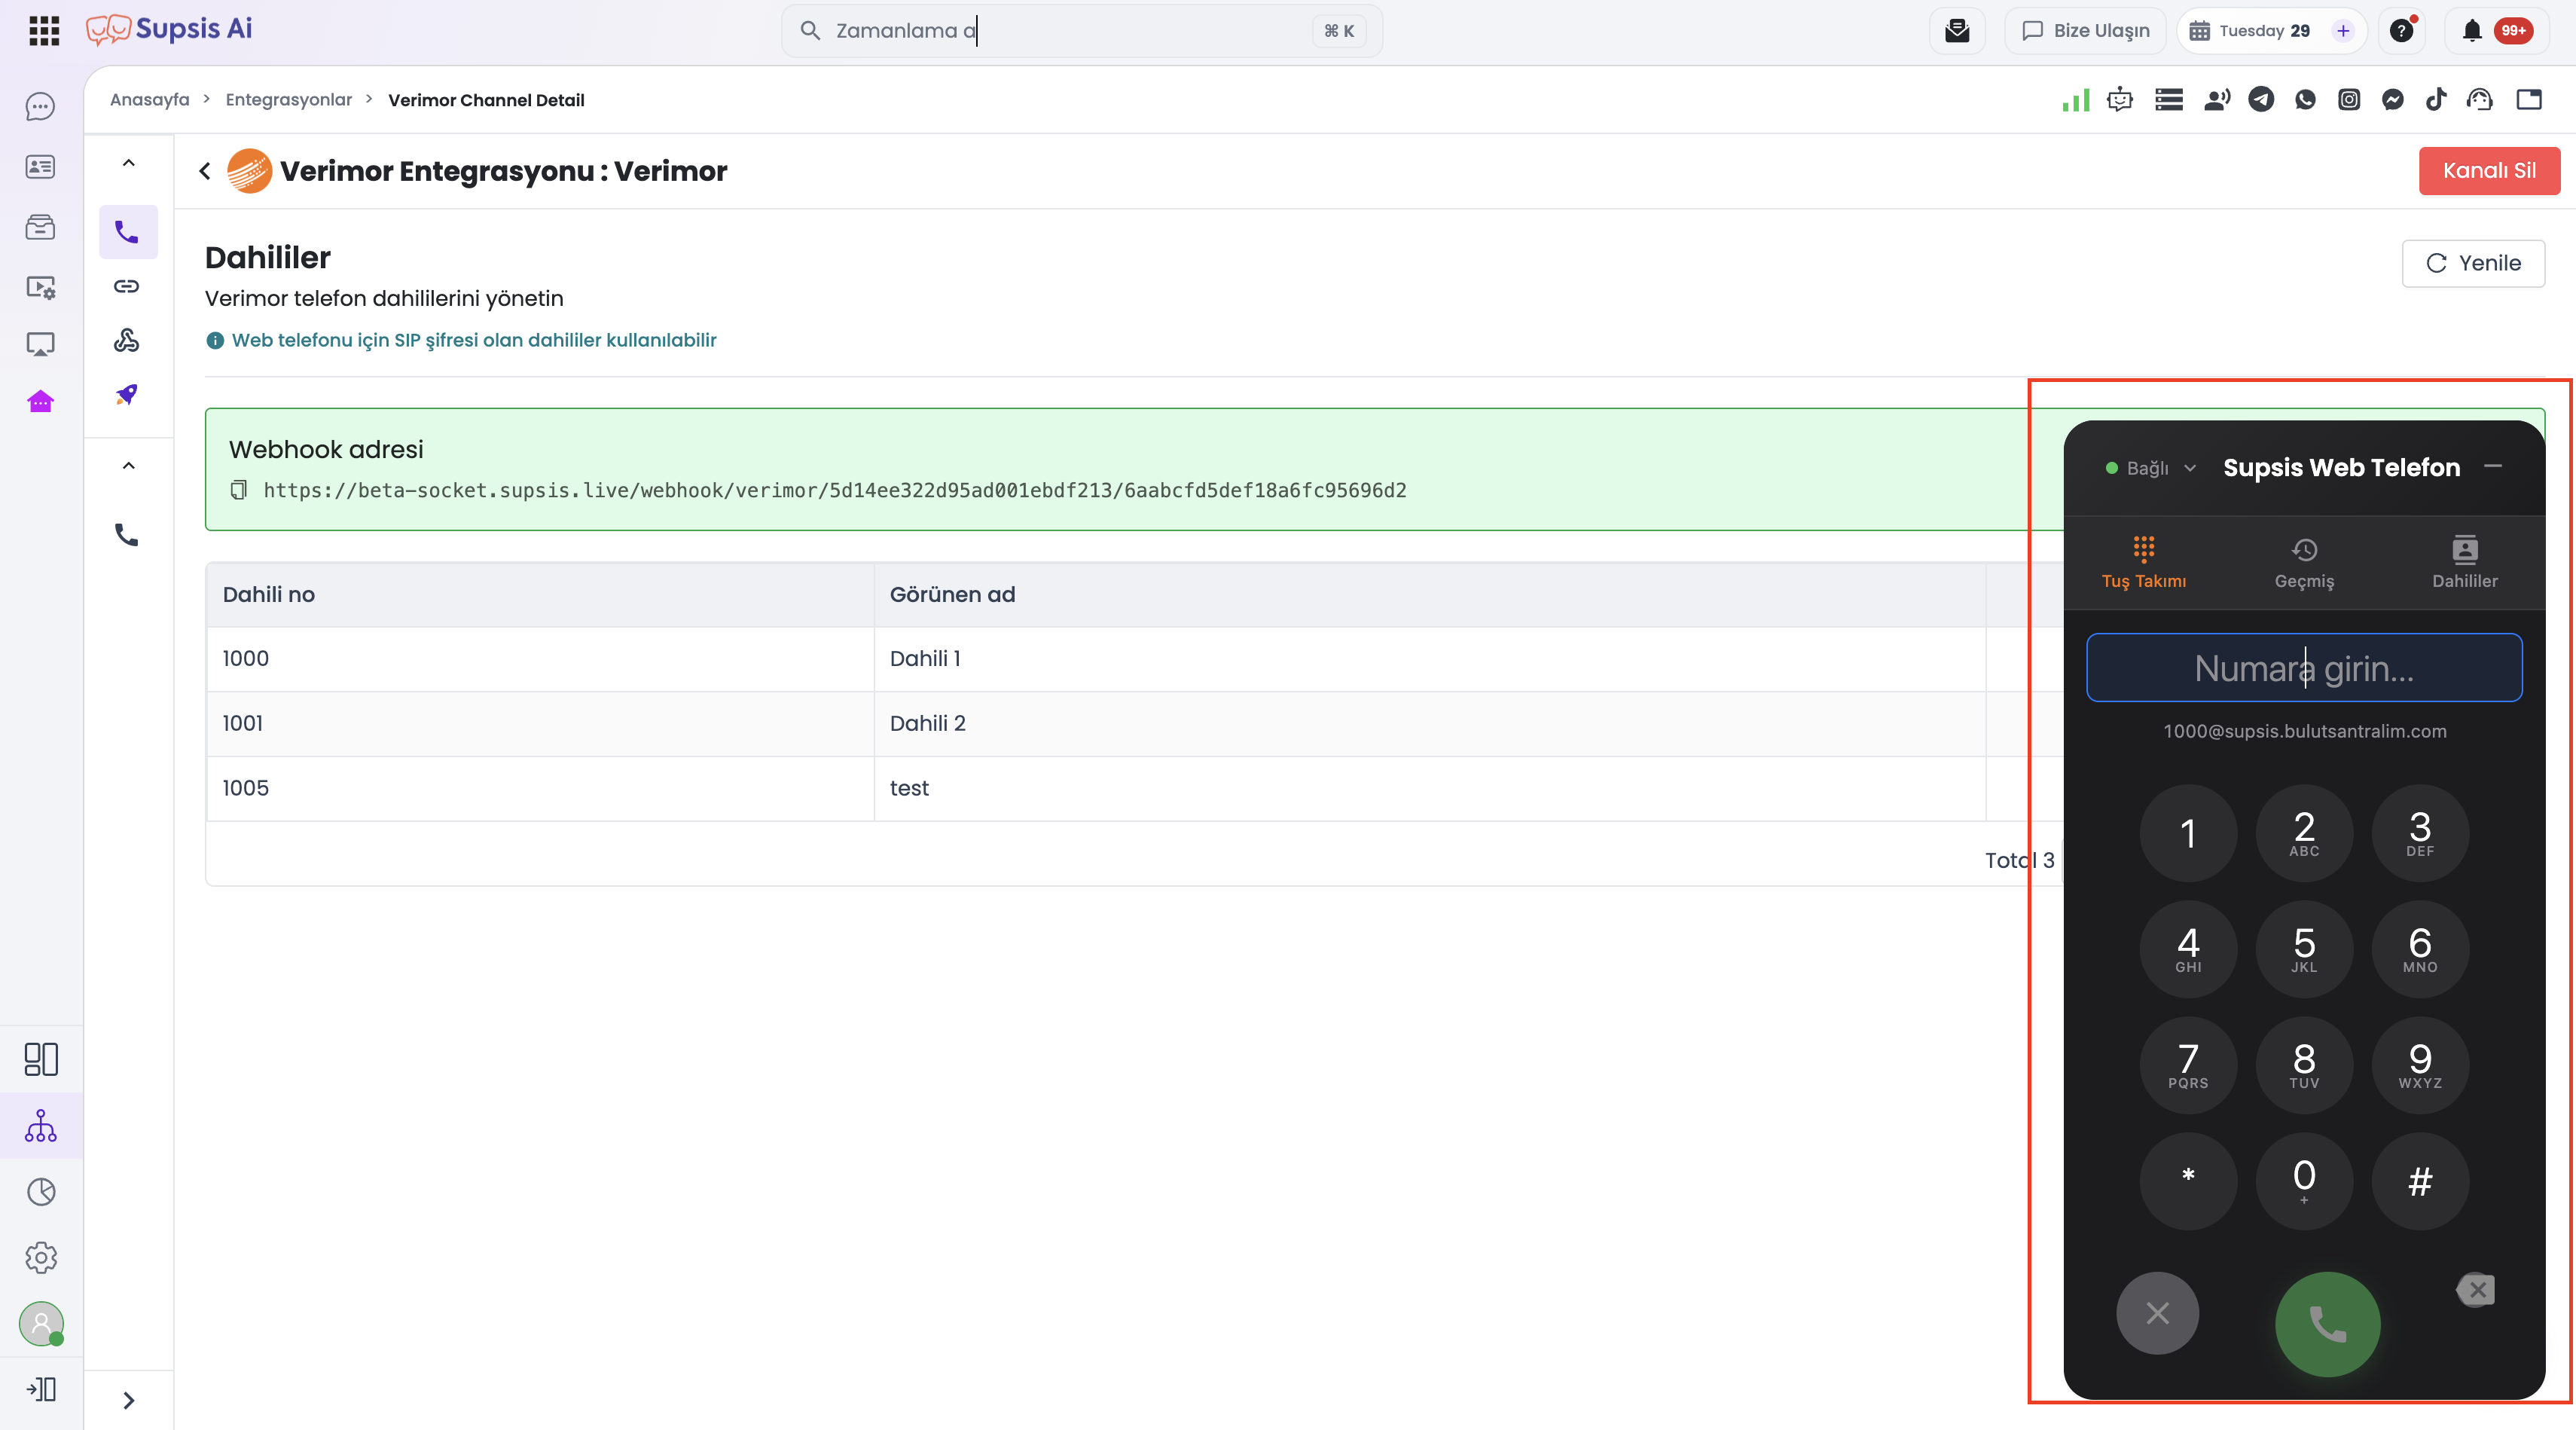The image size is (2576, 1430).
Task: Click the server stack icon
Action: (2169, 100)
